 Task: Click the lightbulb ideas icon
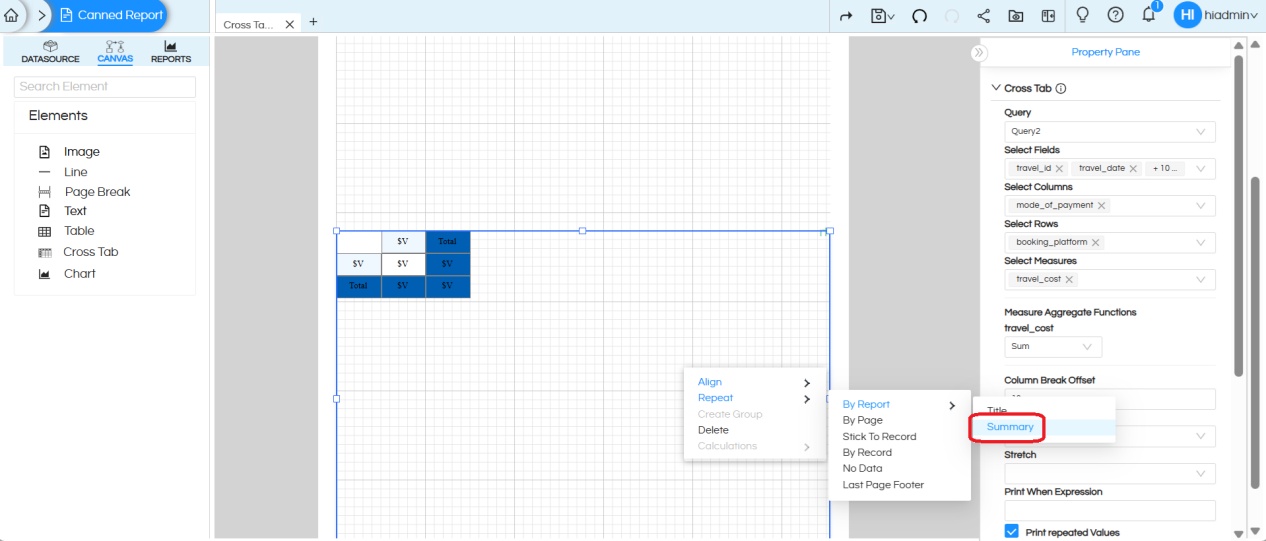[1082, 15]
